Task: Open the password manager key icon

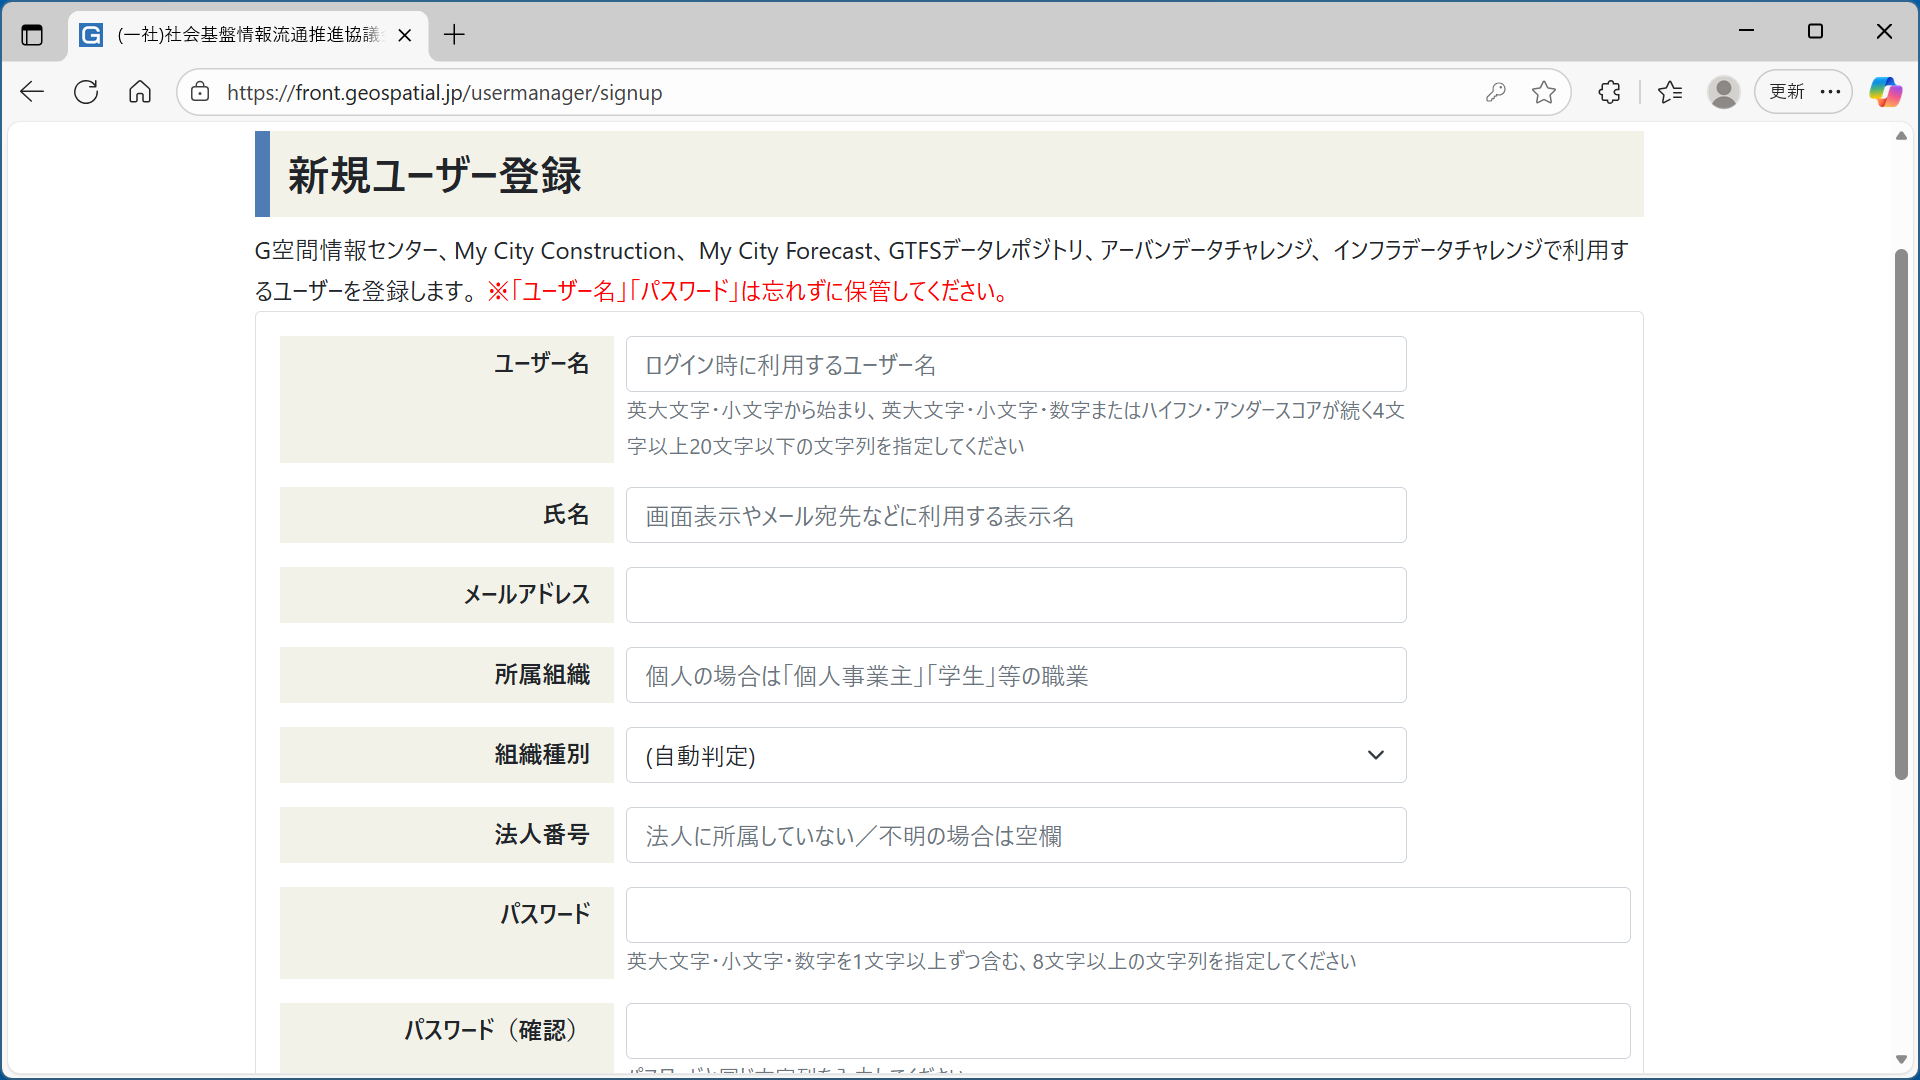Action: pos(1496,92)
